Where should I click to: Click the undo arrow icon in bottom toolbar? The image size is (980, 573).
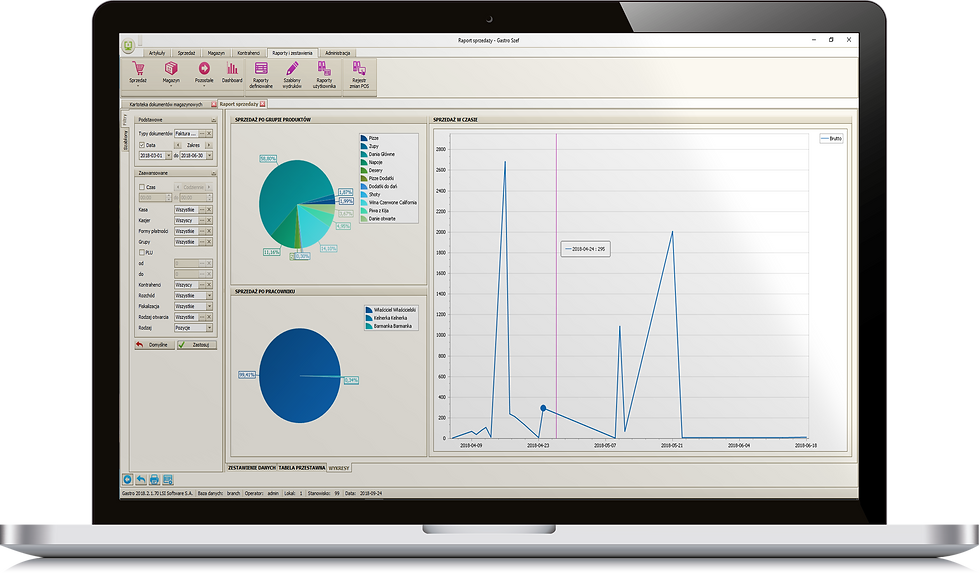click(x=141, y=479)
